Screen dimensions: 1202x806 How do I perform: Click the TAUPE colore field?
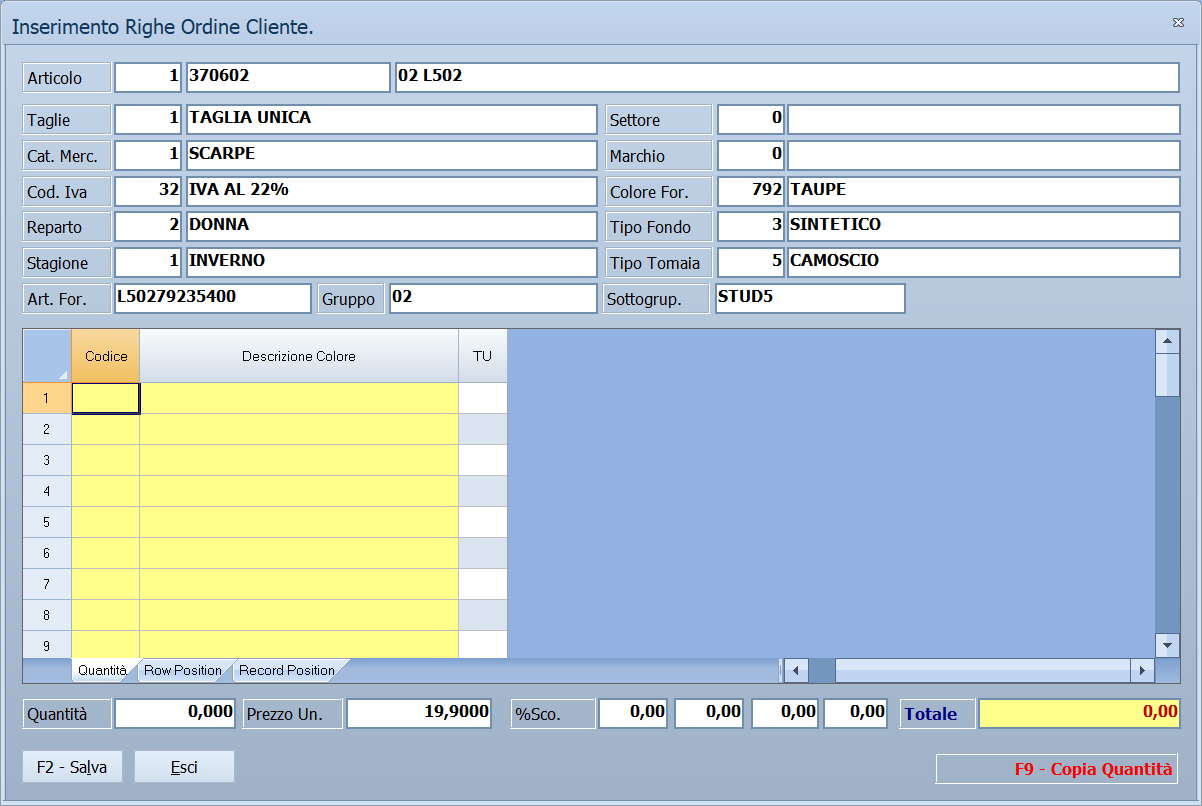[984, 191]
